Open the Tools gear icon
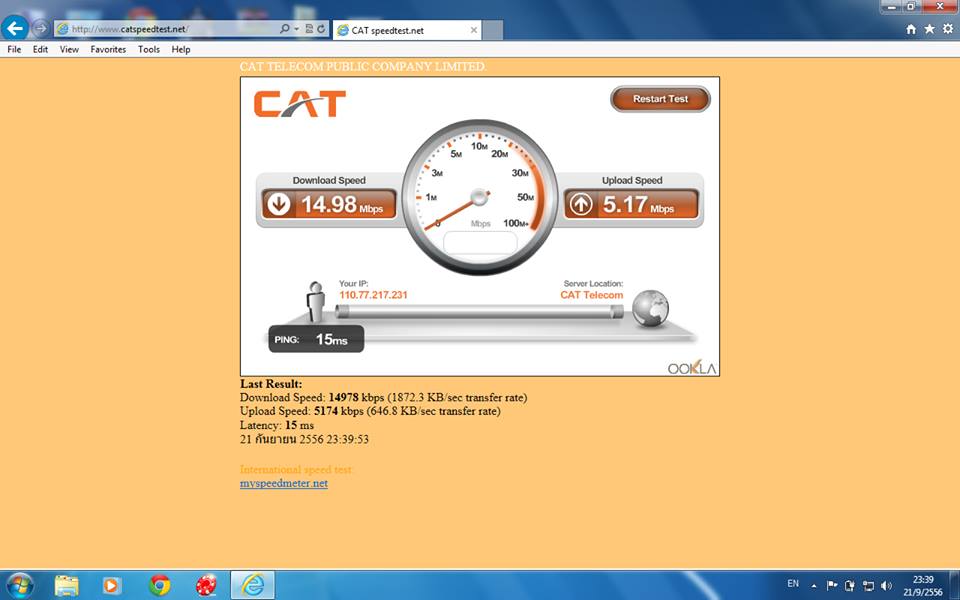960x600 pixels. (948, 29)
